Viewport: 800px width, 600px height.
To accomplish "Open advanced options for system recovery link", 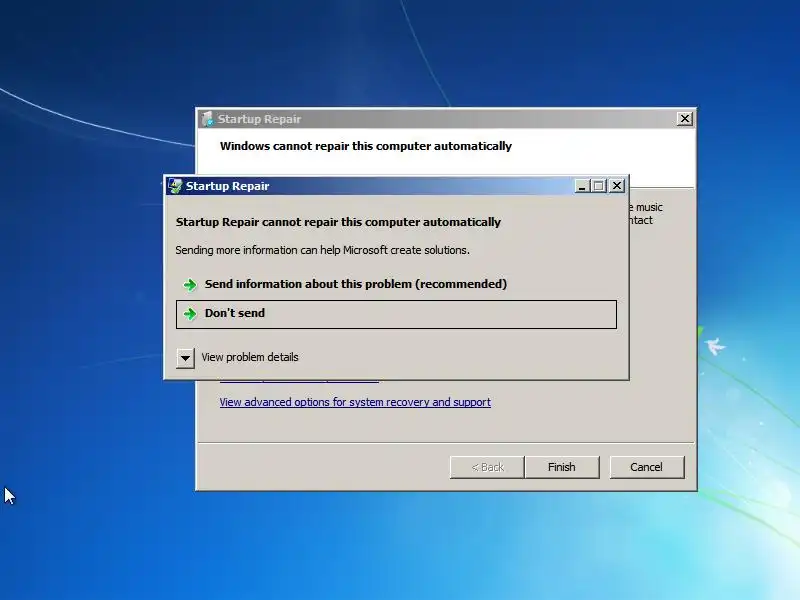I will click(355, 402).
